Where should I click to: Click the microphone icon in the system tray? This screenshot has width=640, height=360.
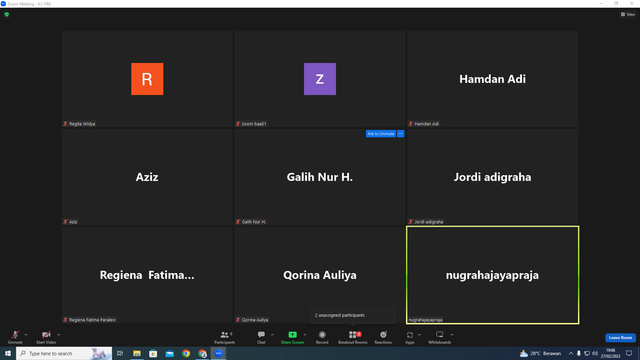coord(578,353)
